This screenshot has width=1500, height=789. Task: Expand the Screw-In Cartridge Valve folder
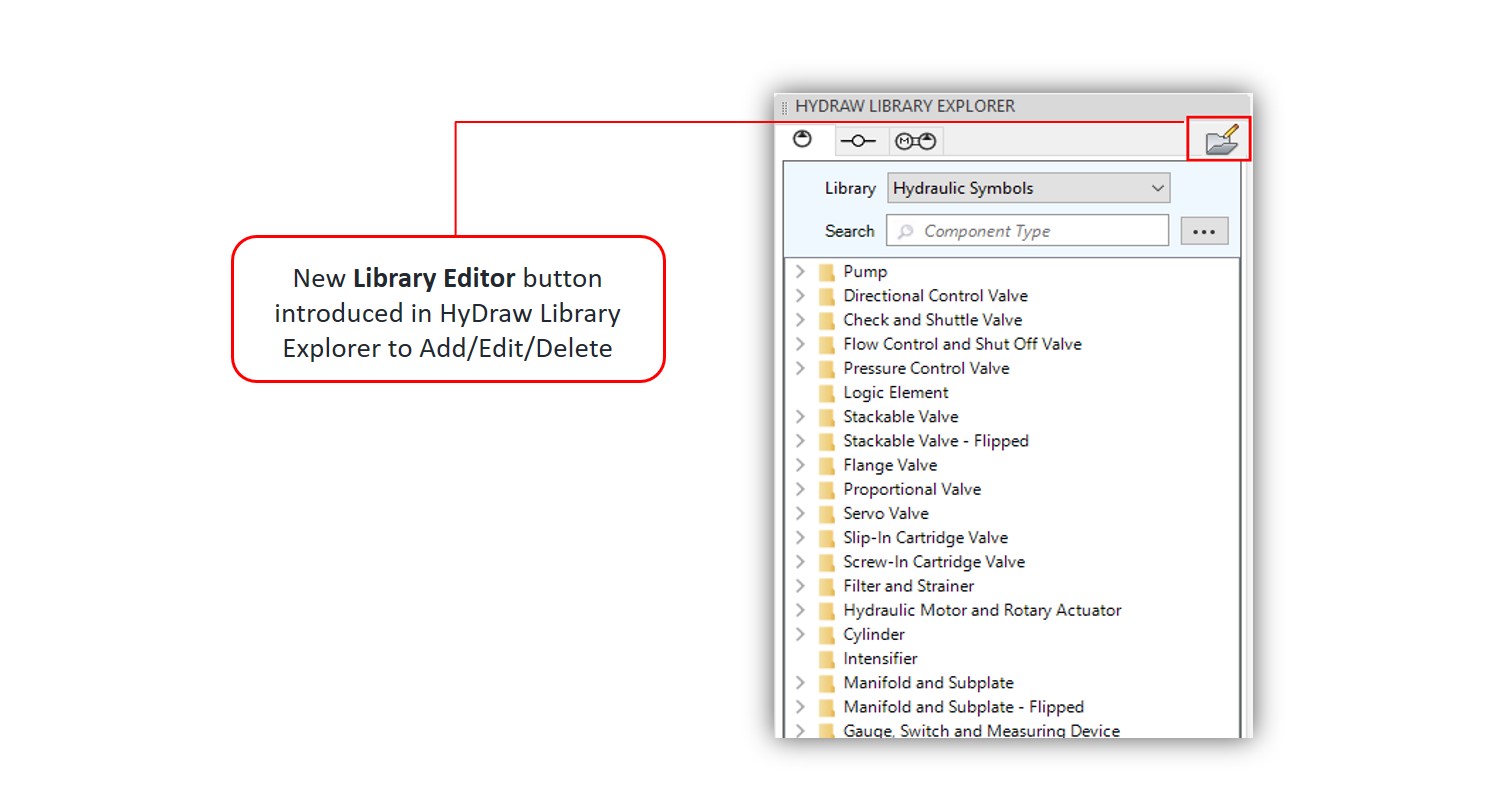point(799,562)
